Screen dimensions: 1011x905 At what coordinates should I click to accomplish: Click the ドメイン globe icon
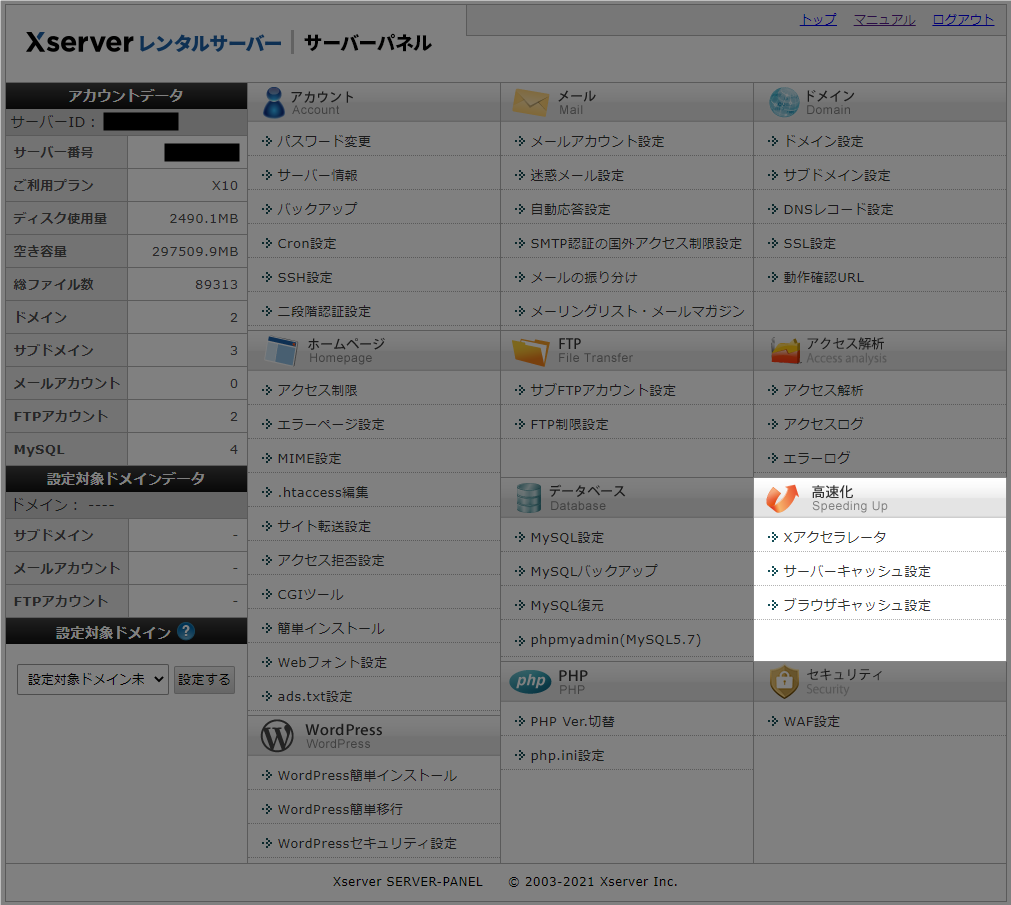[784, 102]
